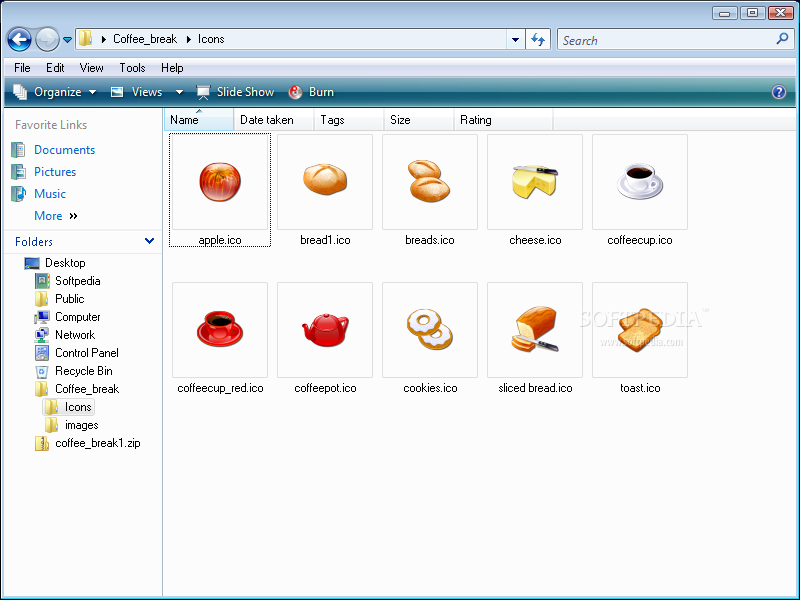Open the File menu
This screenshot has height=600, width=800.
click(22, 68)
